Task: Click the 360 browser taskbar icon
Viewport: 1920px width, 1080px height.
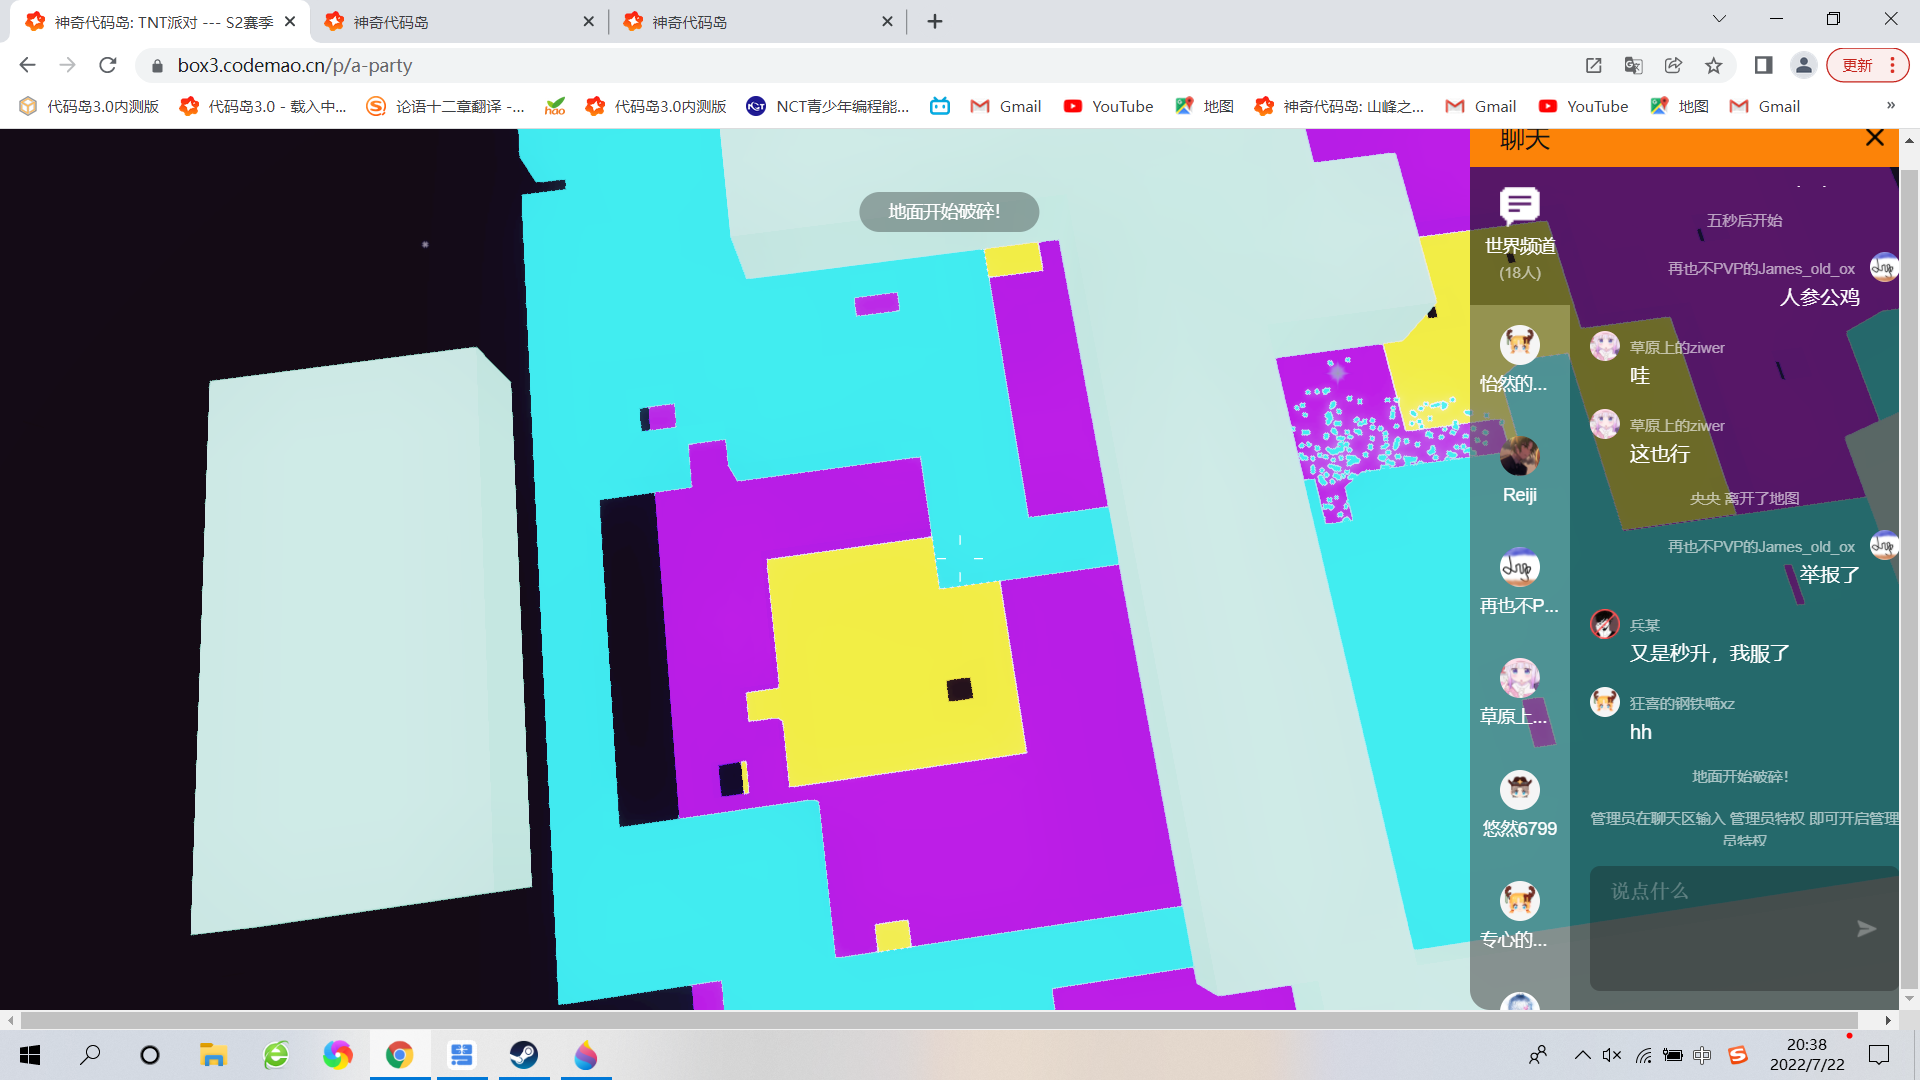Action: (275, 1055)
